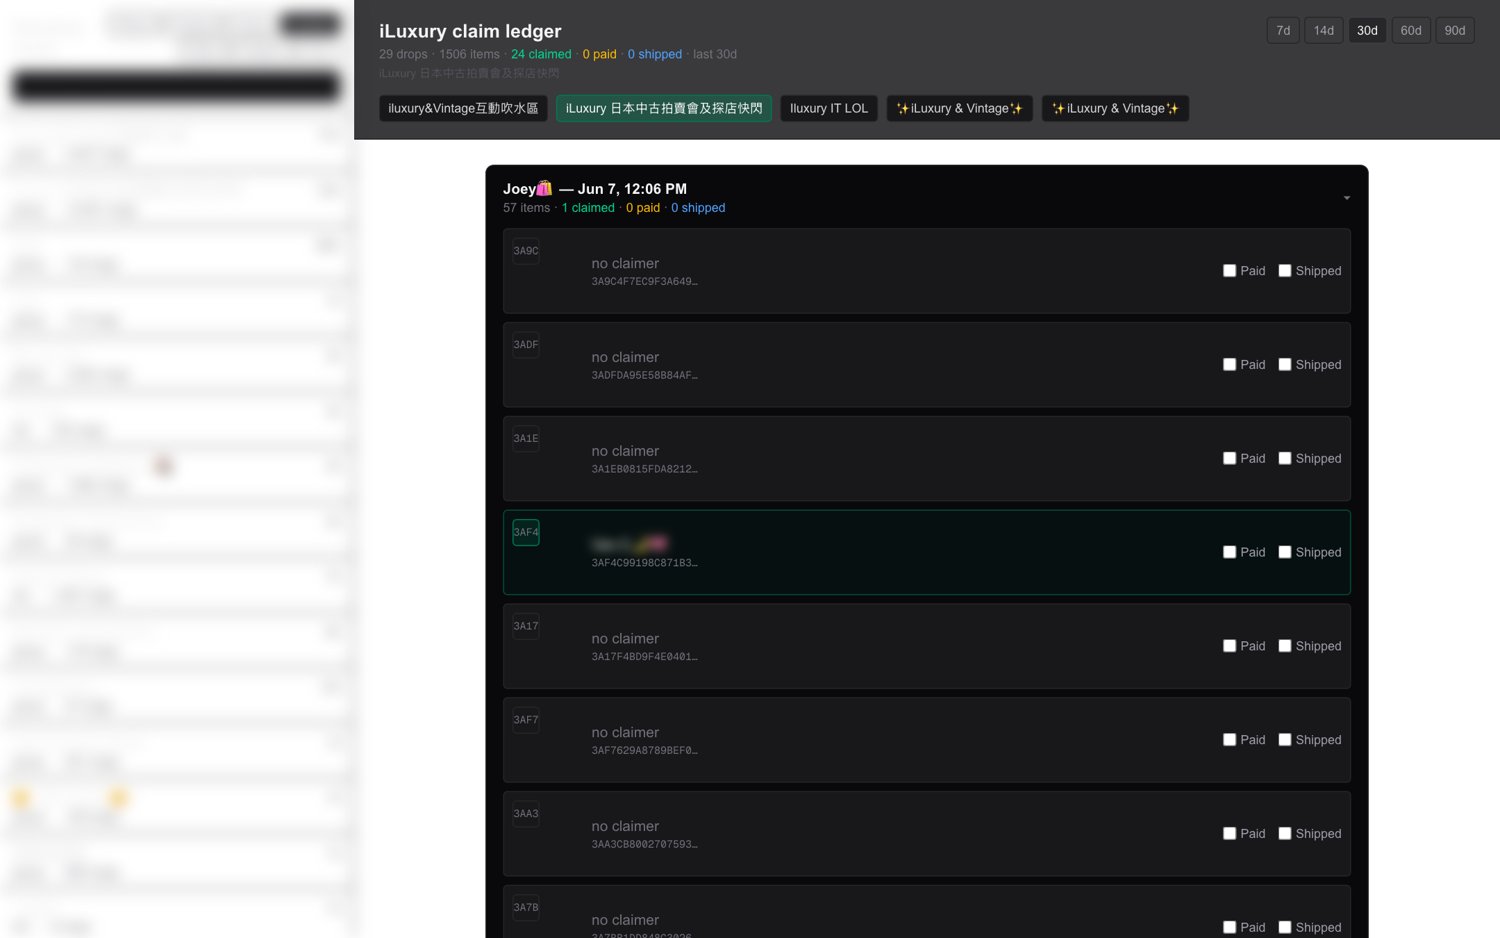Screen dimensions: 1500x938
Task: Collapse the Joey Jun 7 drop
Action: (1347, 198)
